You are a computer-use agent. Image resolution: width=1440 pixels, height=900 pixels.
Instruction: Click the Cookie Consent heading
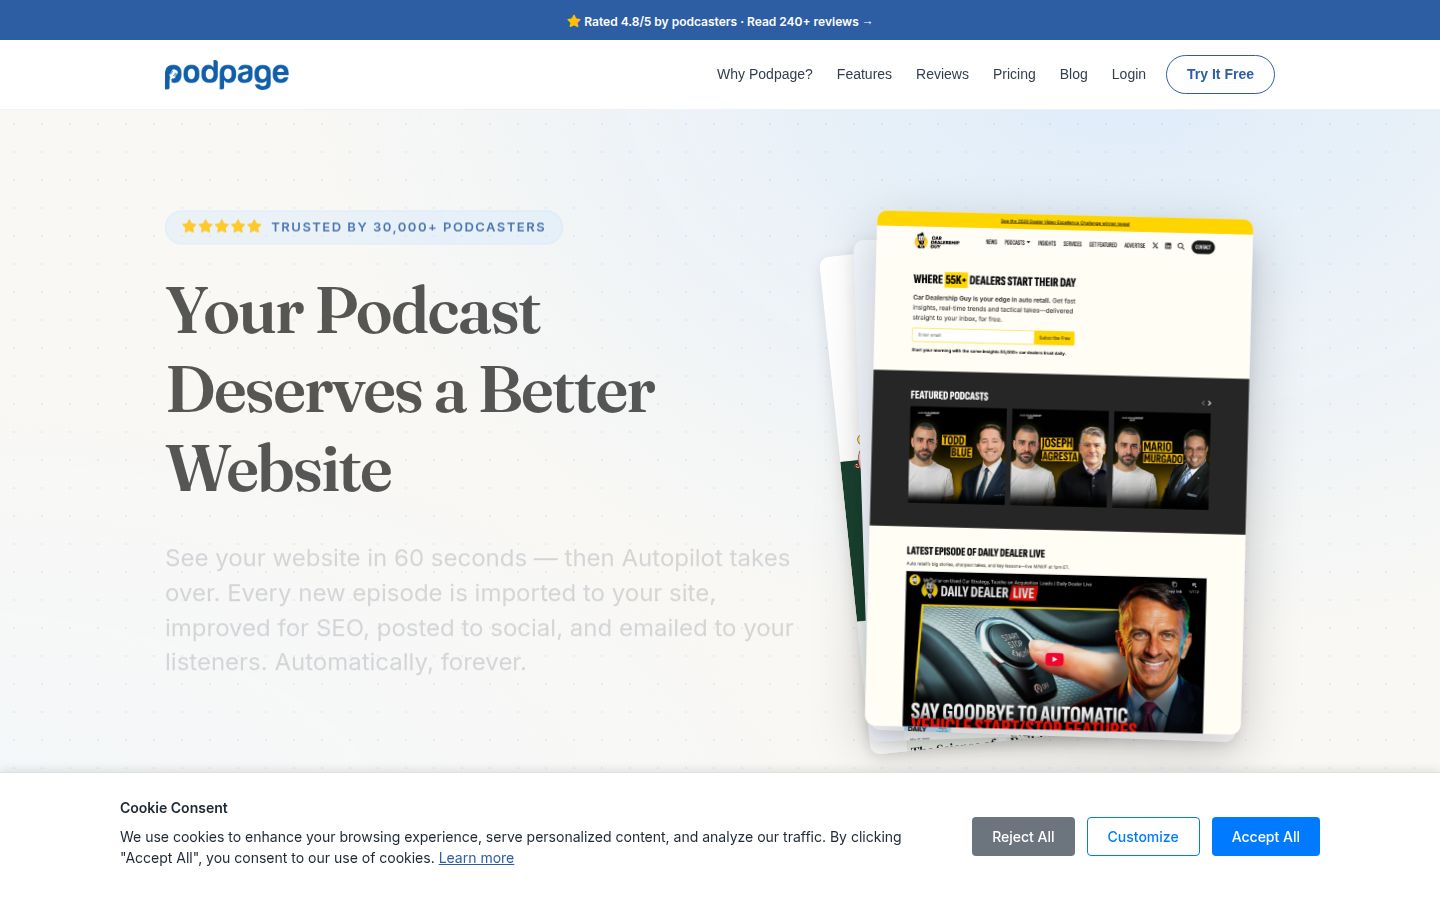click(174, 808)
